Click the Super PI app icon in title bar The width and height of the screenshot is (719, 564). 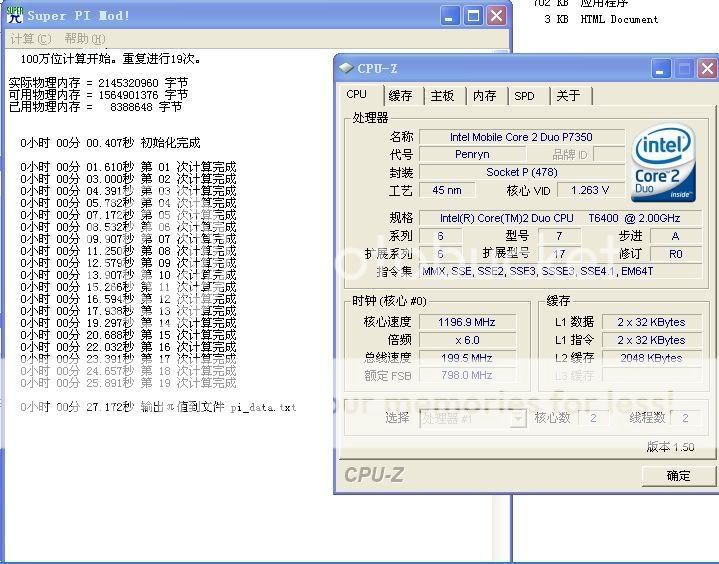15,15
